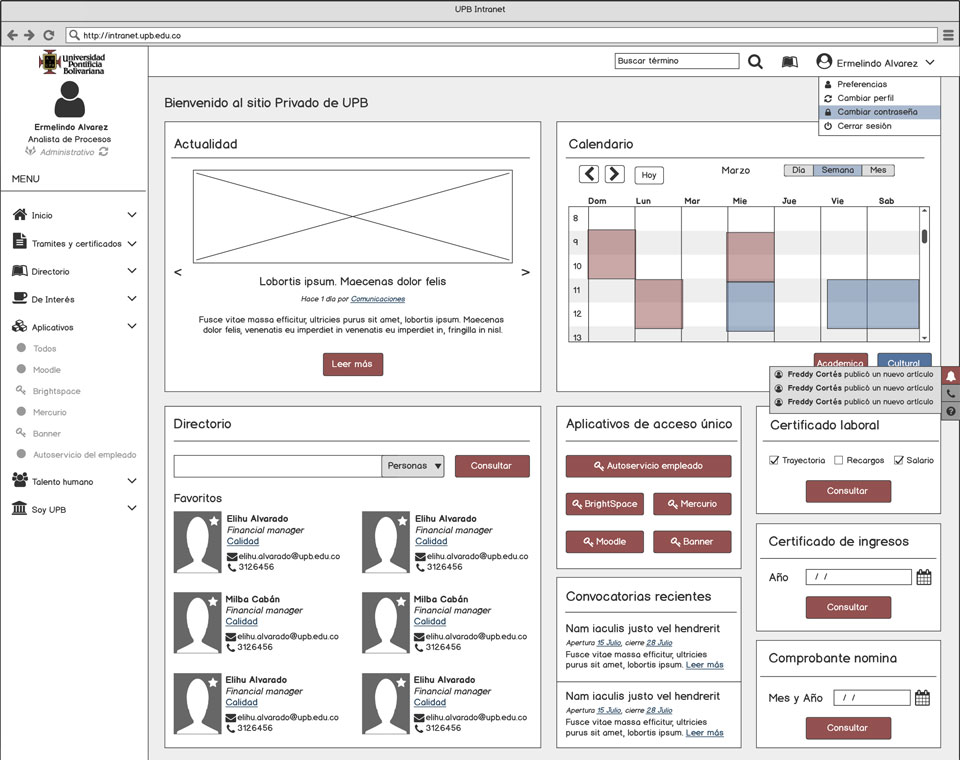This screenshot has width=960, height=760.
Task: Go to previous week in calendar
Action: (590, 174)
